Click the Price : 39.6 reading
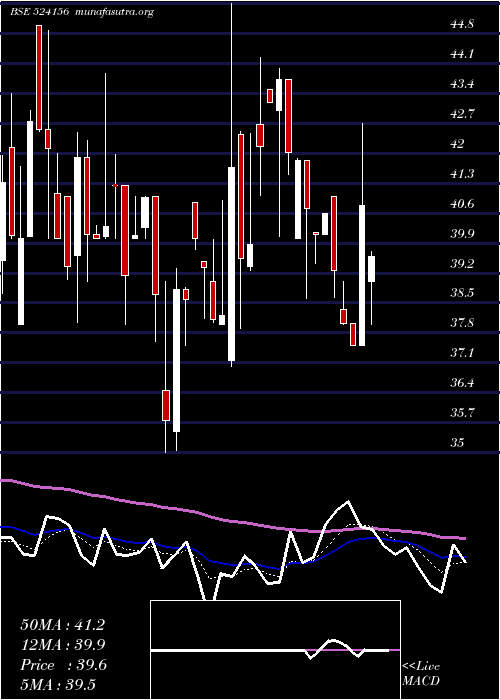 [62, 666]
